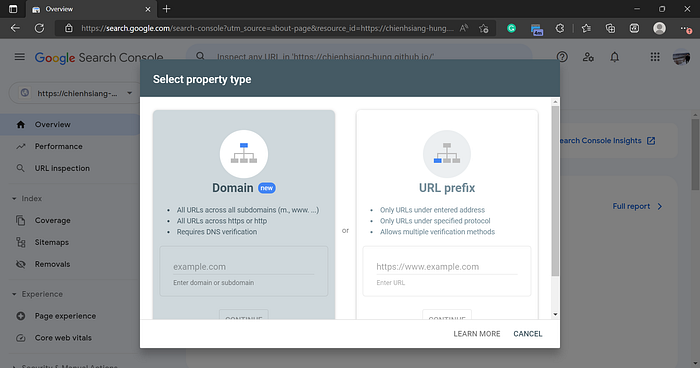Click LEARN MORE in the dialog
The width and height of the screenshot is (700, 368).
pos(477,334)
